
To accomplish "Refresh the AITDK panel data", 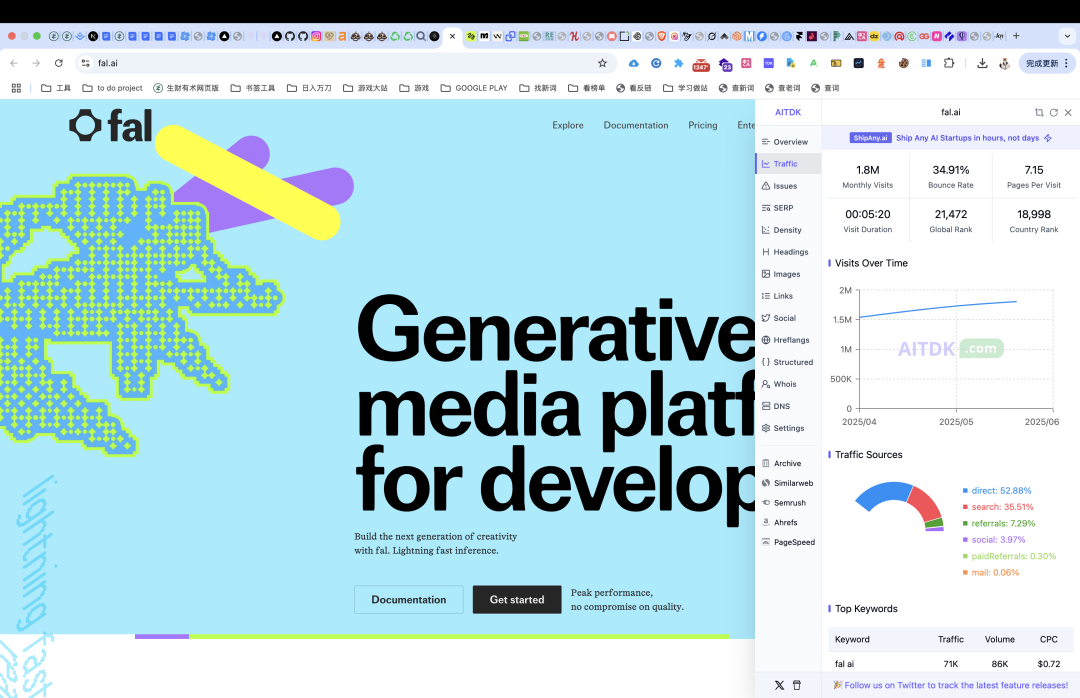I will 1054,112.
